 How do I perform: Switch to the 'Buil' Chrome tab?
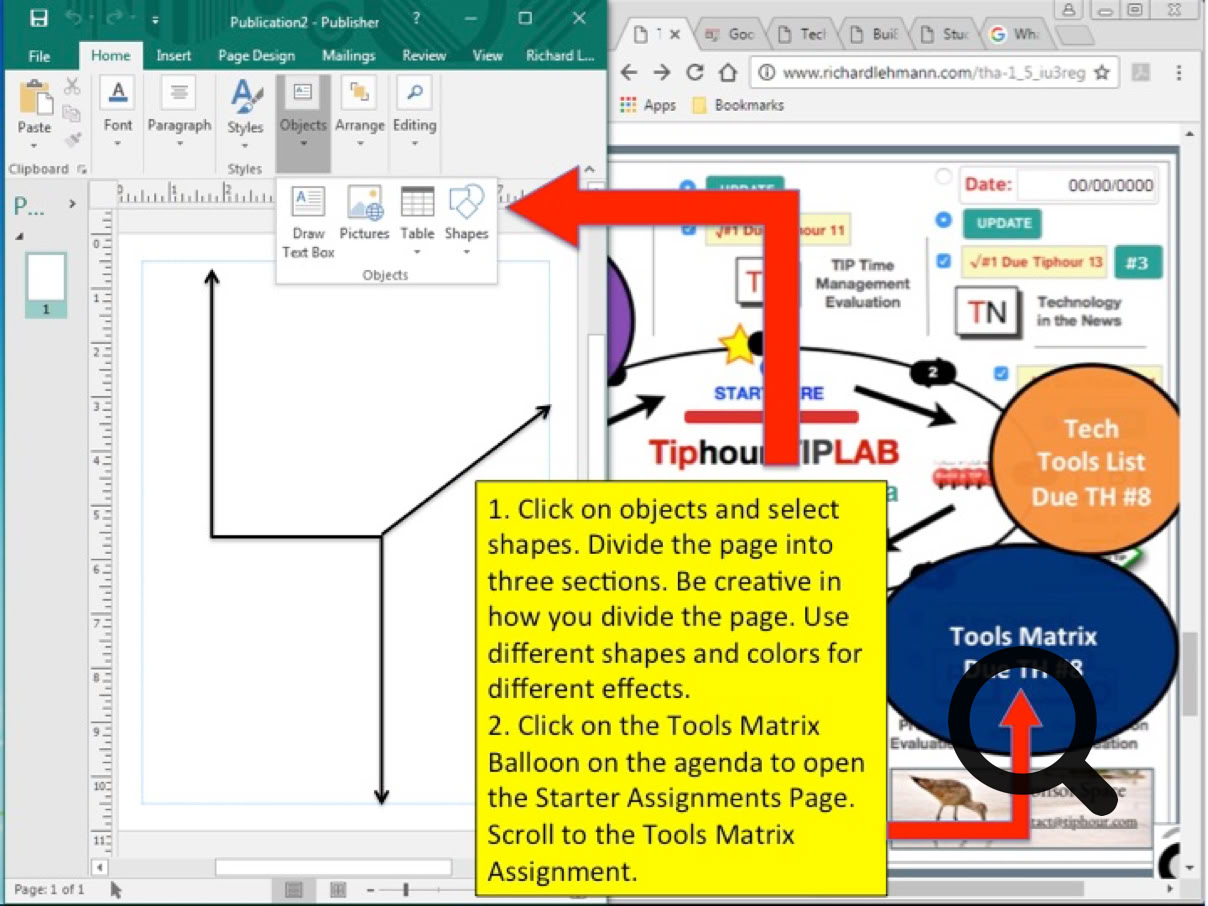875,34
